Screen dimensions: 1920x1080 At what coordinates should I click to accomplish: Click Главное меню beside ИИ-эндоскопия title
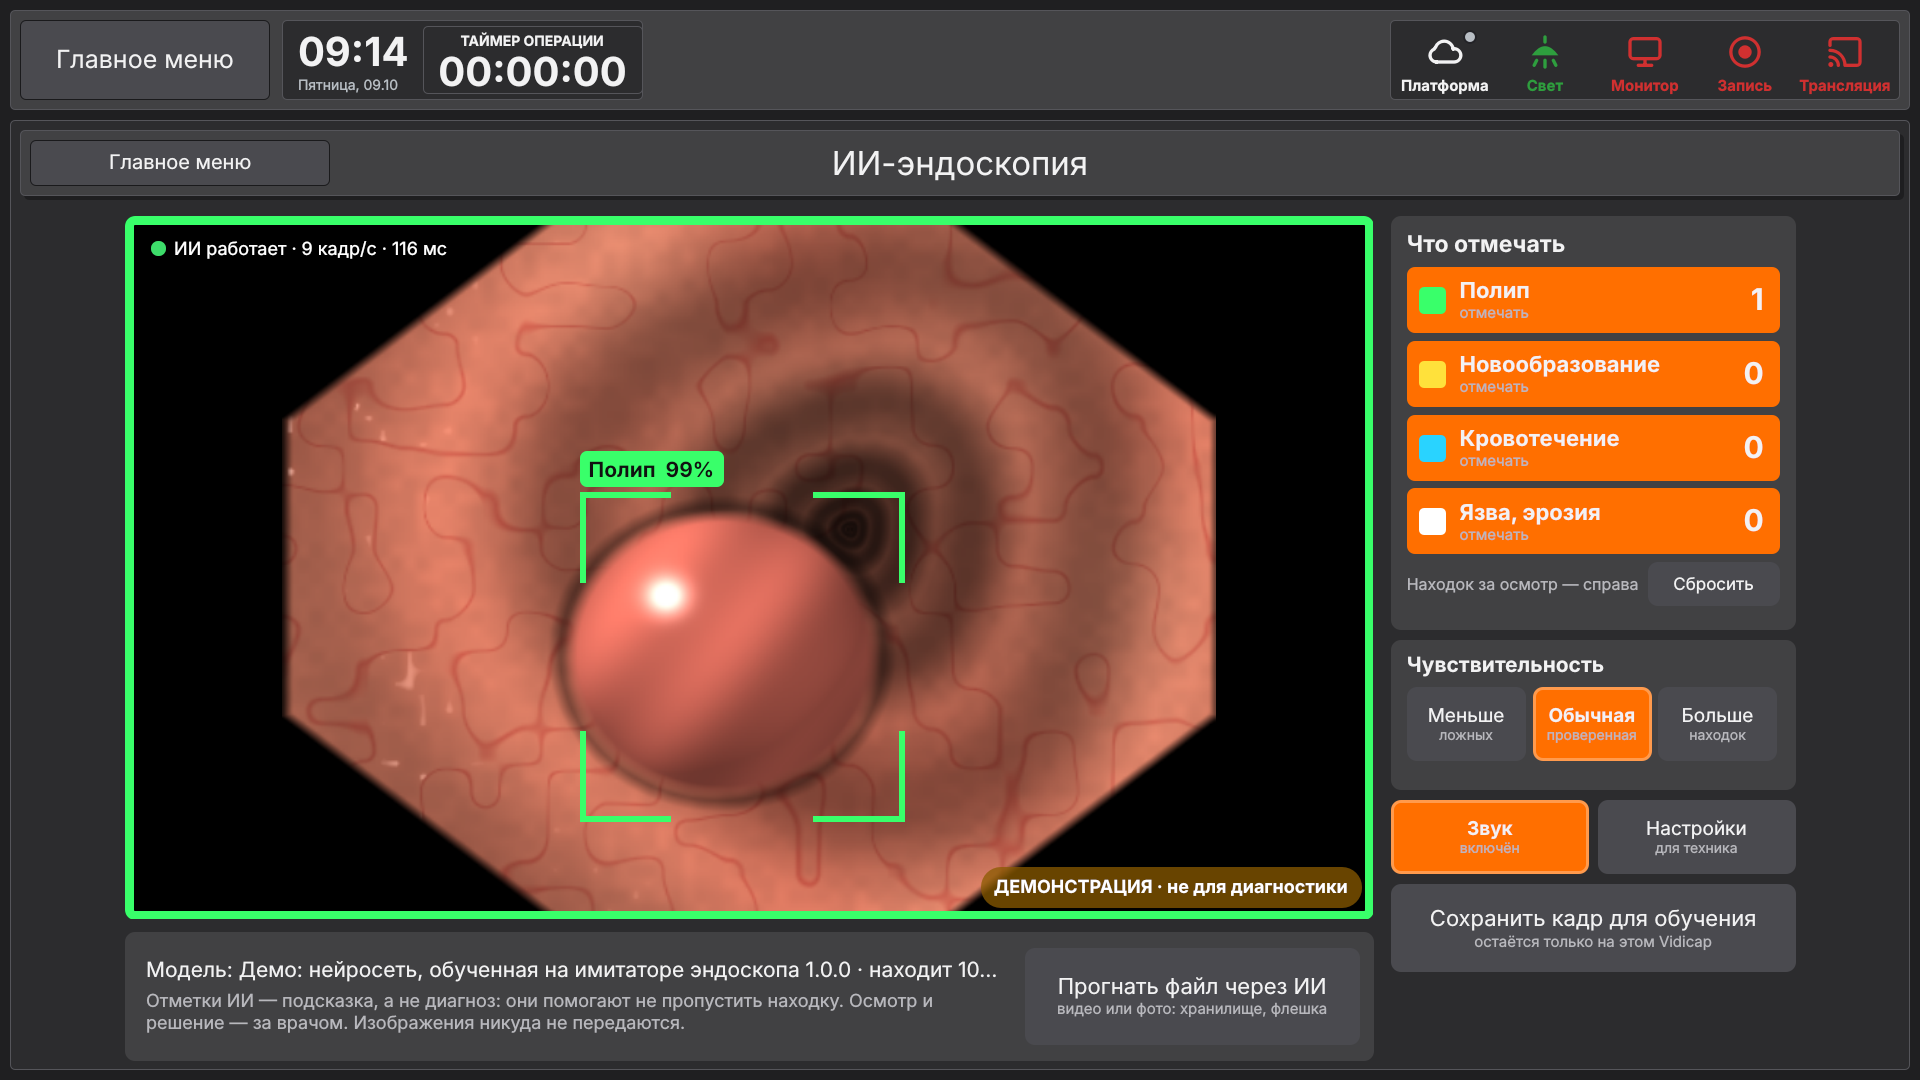click(180, 162)
